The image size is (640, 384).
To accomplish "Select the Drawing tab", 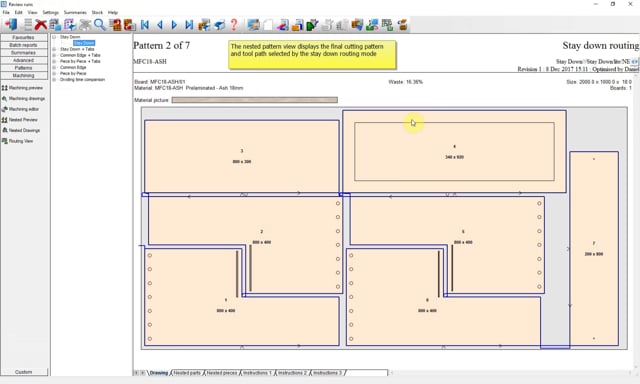I will tap(158, 373).
